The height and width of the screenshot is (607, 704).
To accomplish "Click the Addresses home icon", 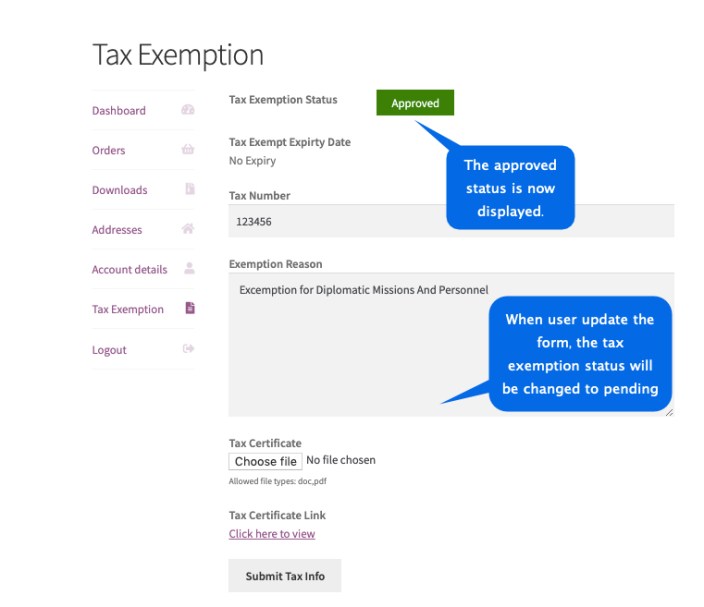I will tap(188, 229).
